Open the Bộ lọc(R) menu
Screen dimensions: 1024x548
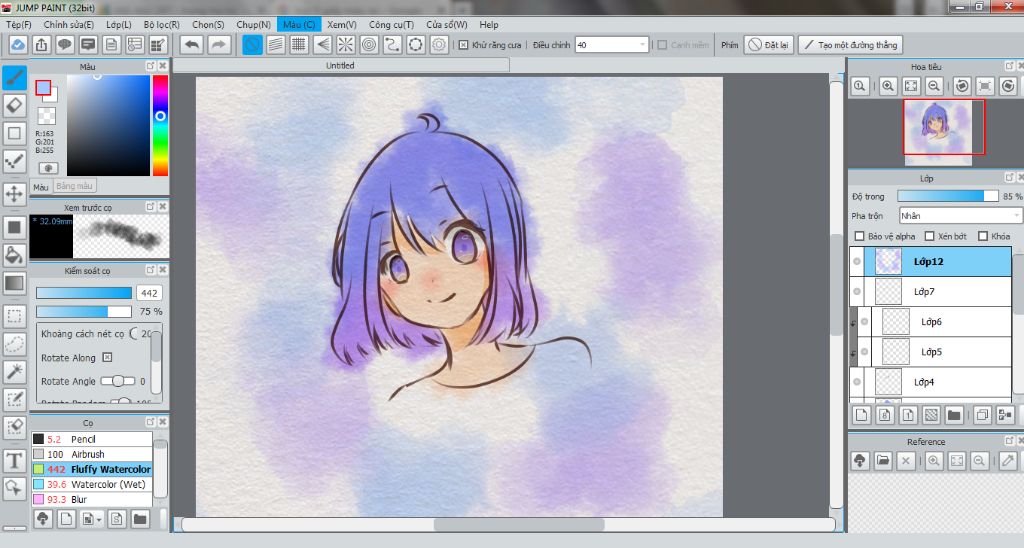coord(161,24)
